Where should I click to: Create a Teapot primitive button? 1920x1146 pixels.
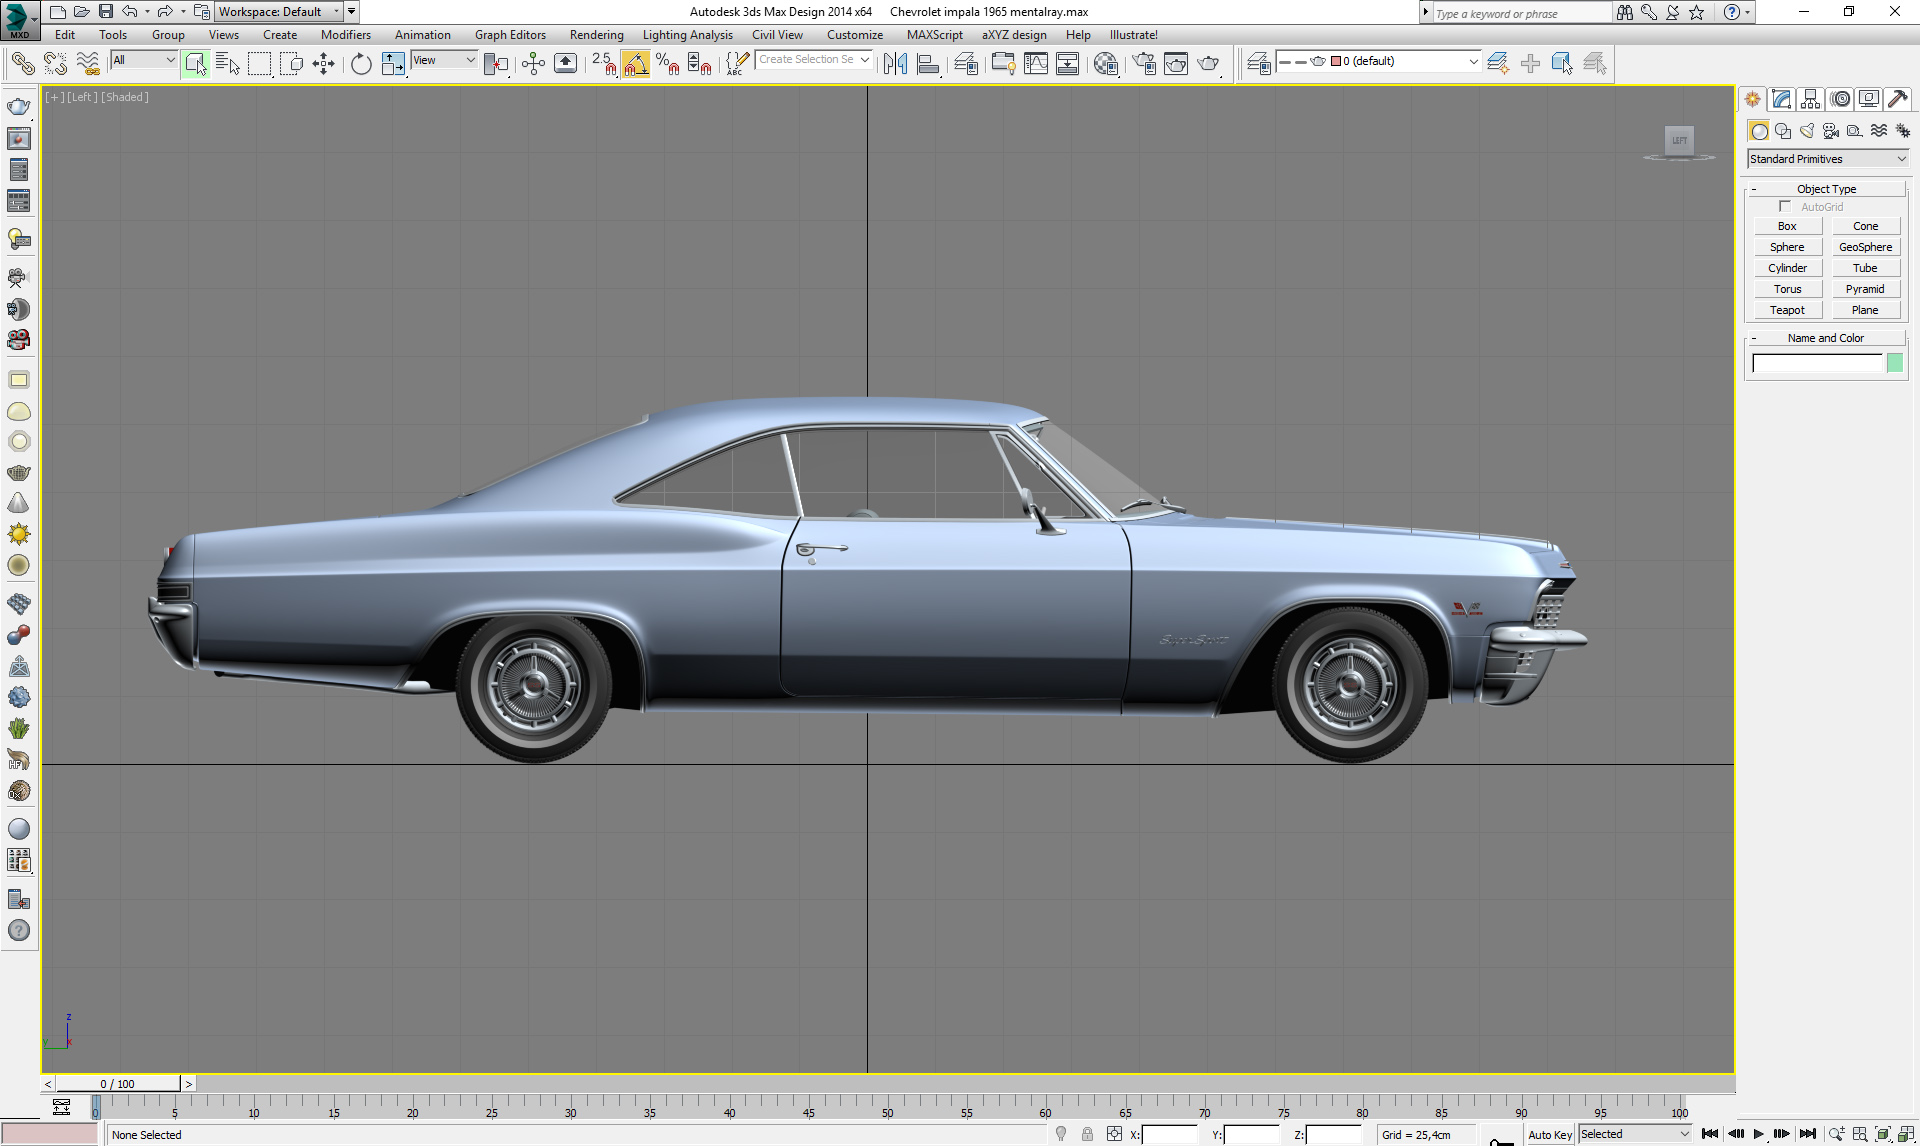[x=1787, y=310]
